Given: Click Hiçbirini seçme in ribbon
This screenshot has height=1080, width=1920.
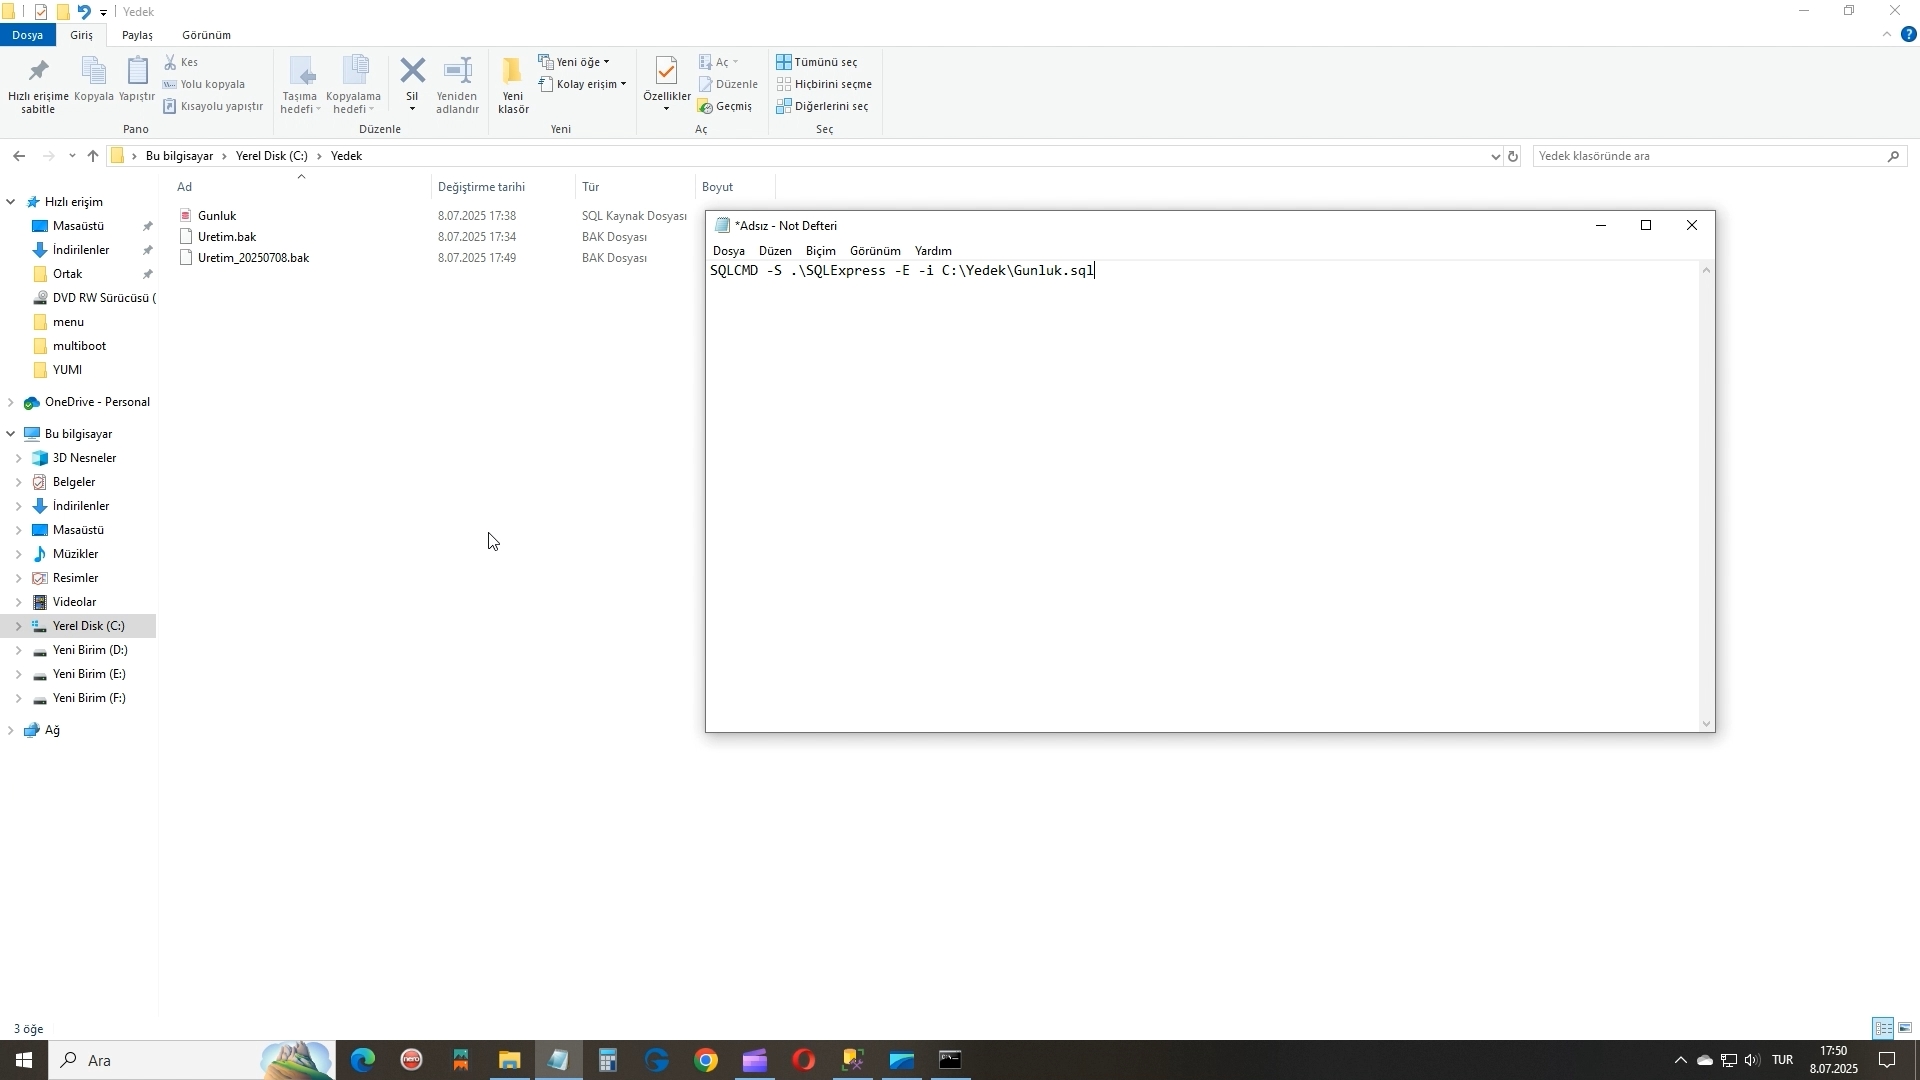Looking at the screenshot, I should pos(824,84).
